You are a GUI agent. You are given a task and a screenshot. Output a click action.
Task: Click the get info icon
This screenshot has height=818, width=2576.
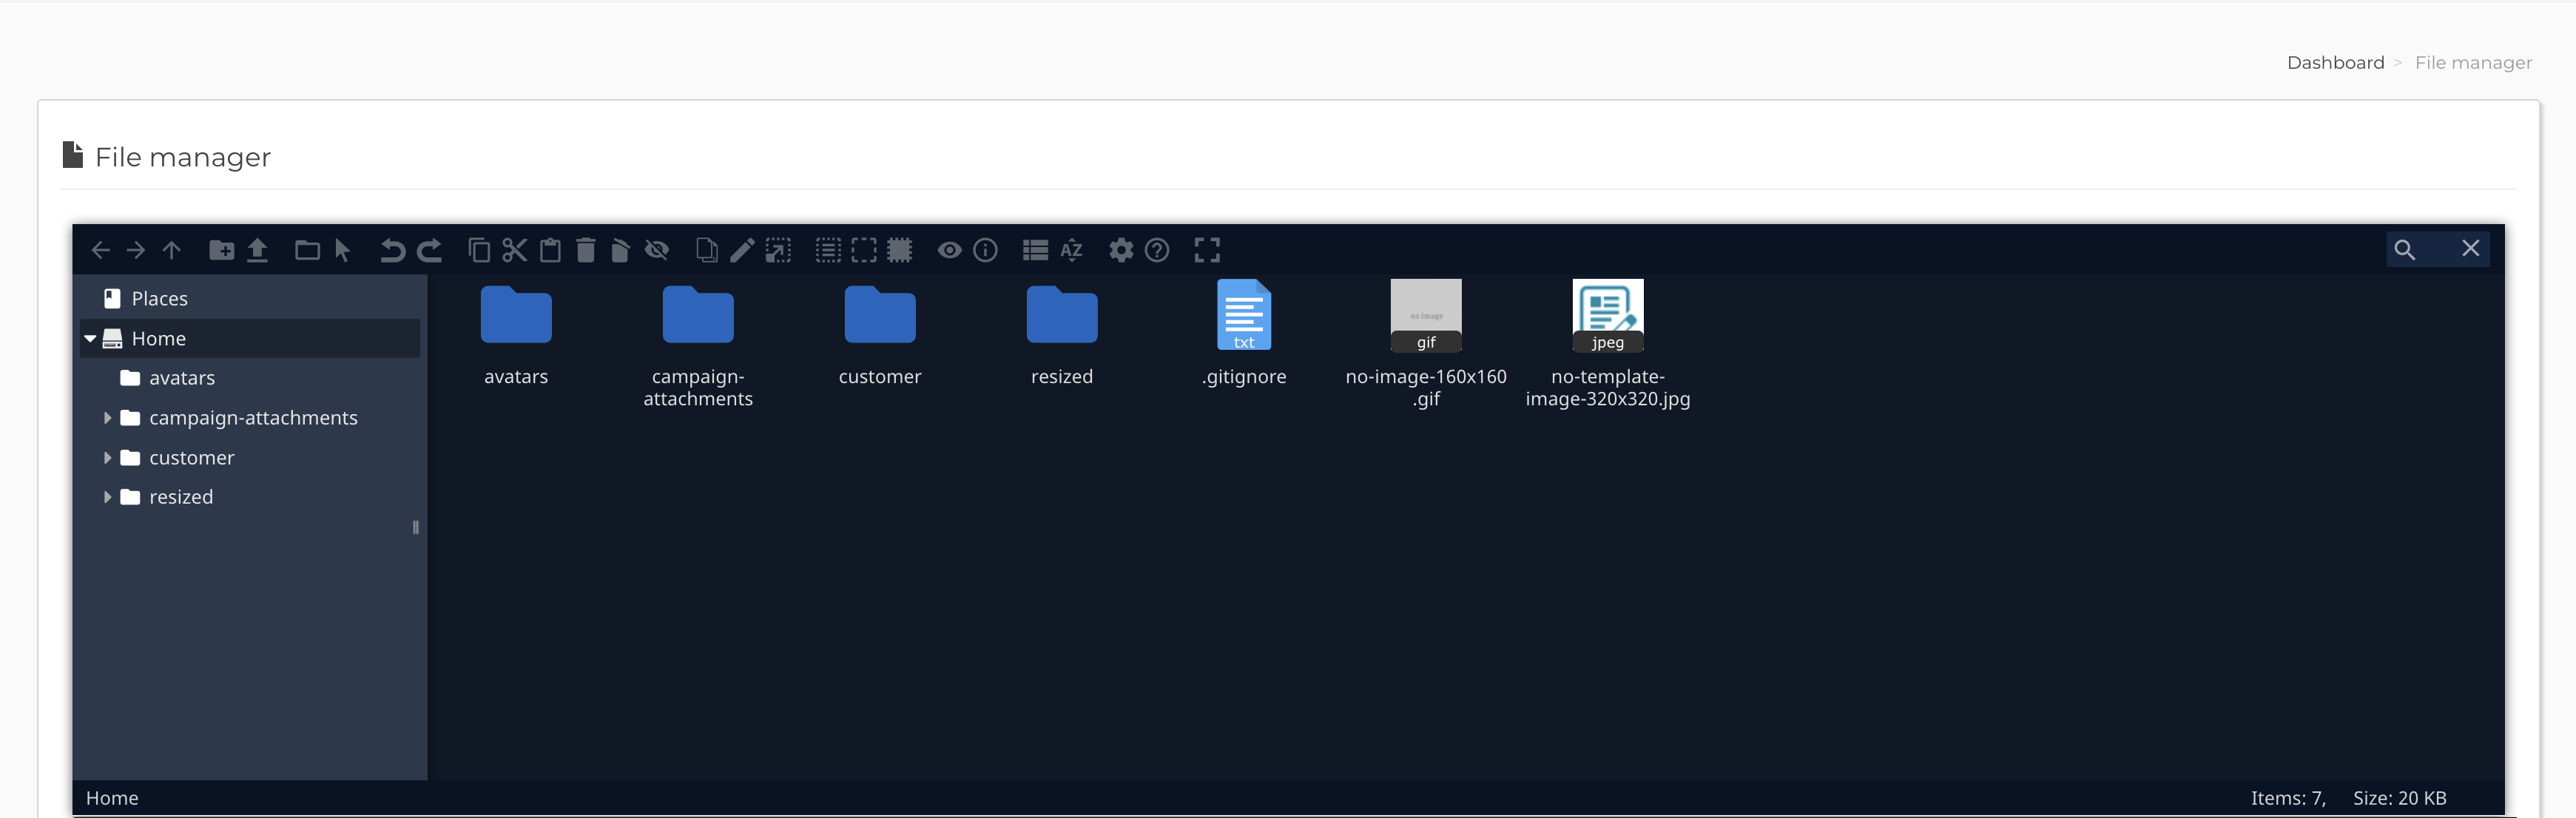click(985, 250)
